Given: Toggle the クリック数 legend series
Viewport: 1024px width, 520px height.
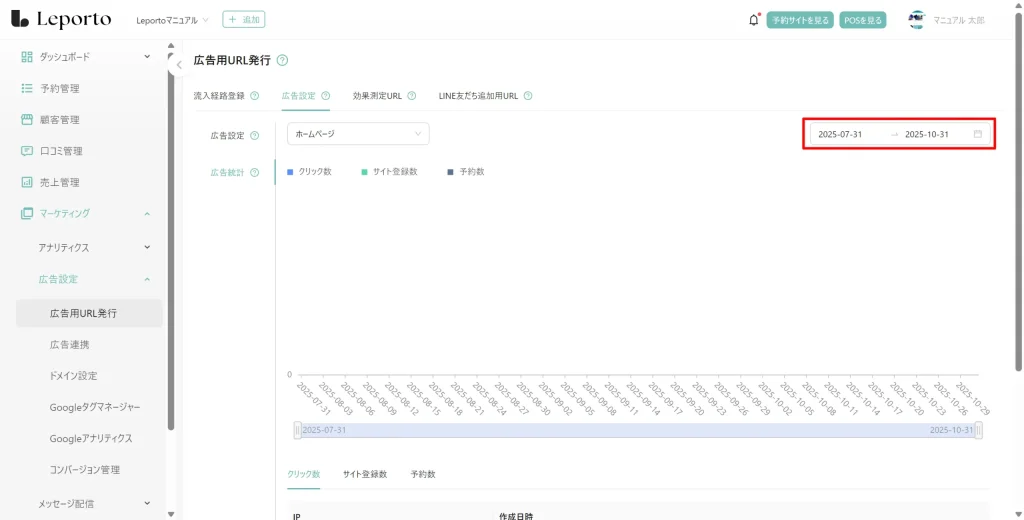Looking at the screenshot, I should pos(309,172).
